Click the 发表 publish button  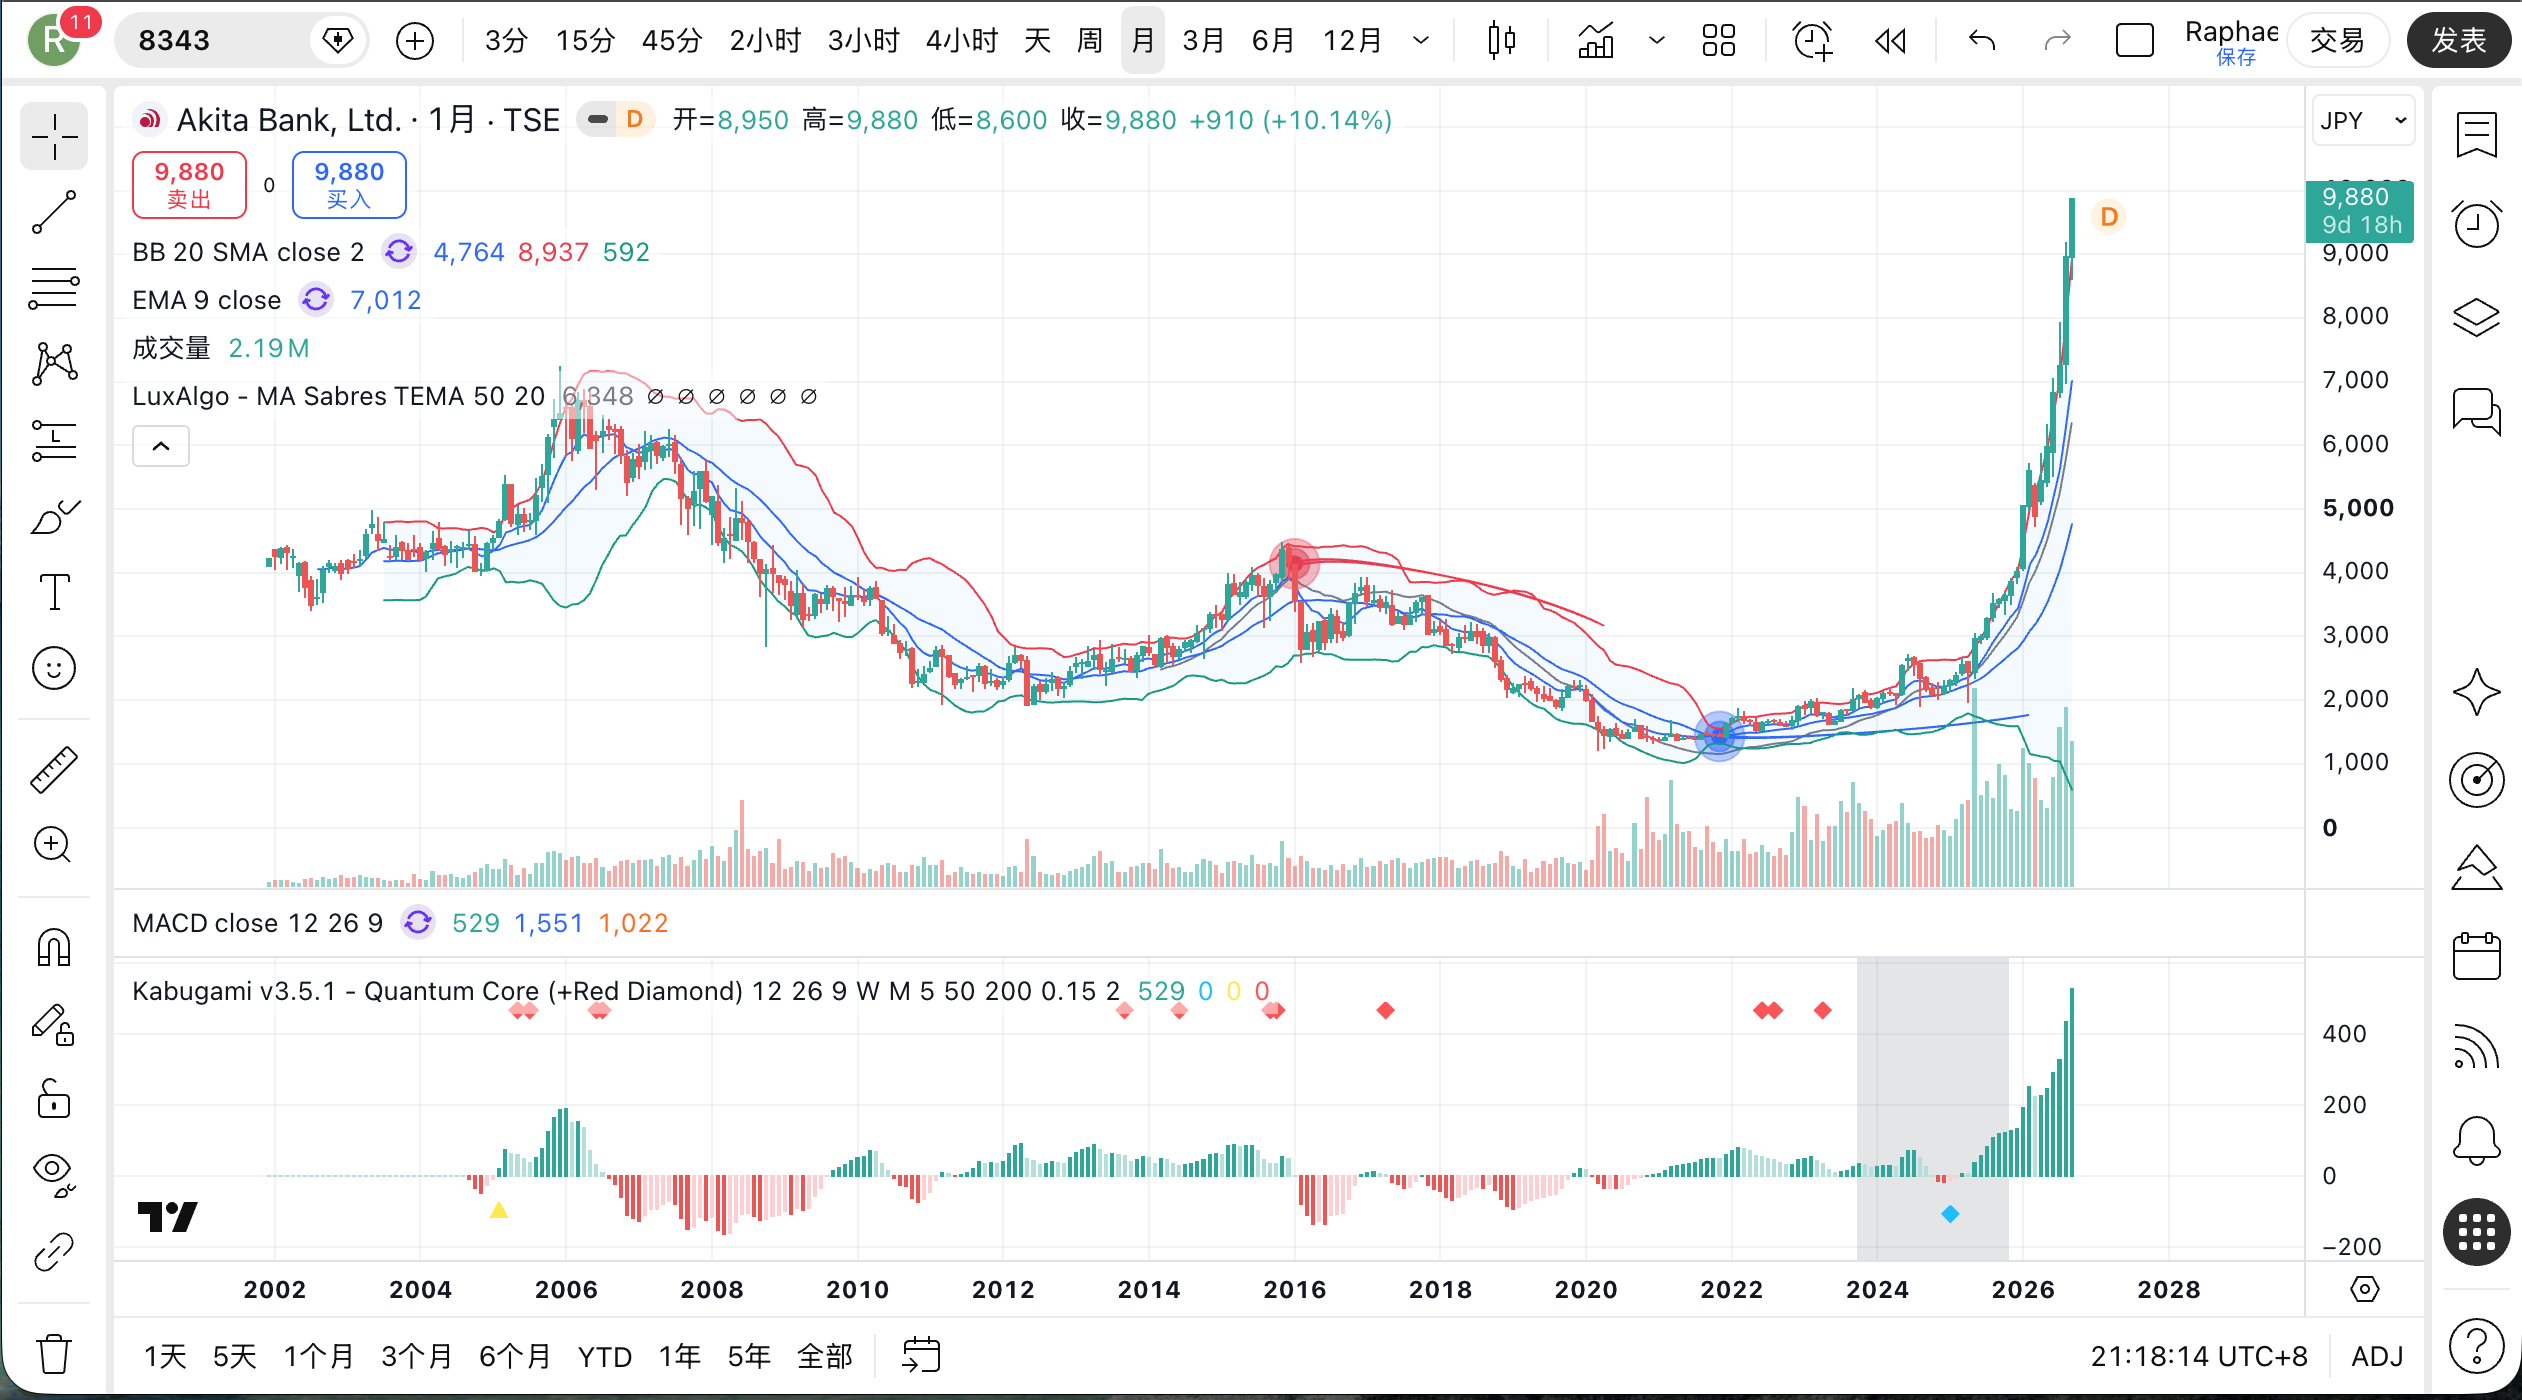coord(2458,41)
